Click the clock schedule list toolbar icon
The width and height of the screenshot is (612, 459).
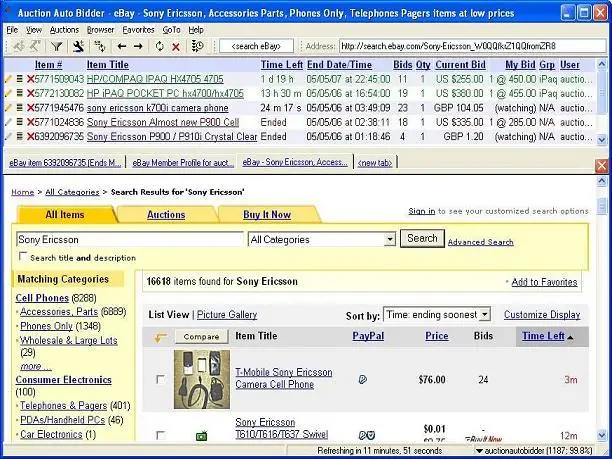(x=197, y=46)
